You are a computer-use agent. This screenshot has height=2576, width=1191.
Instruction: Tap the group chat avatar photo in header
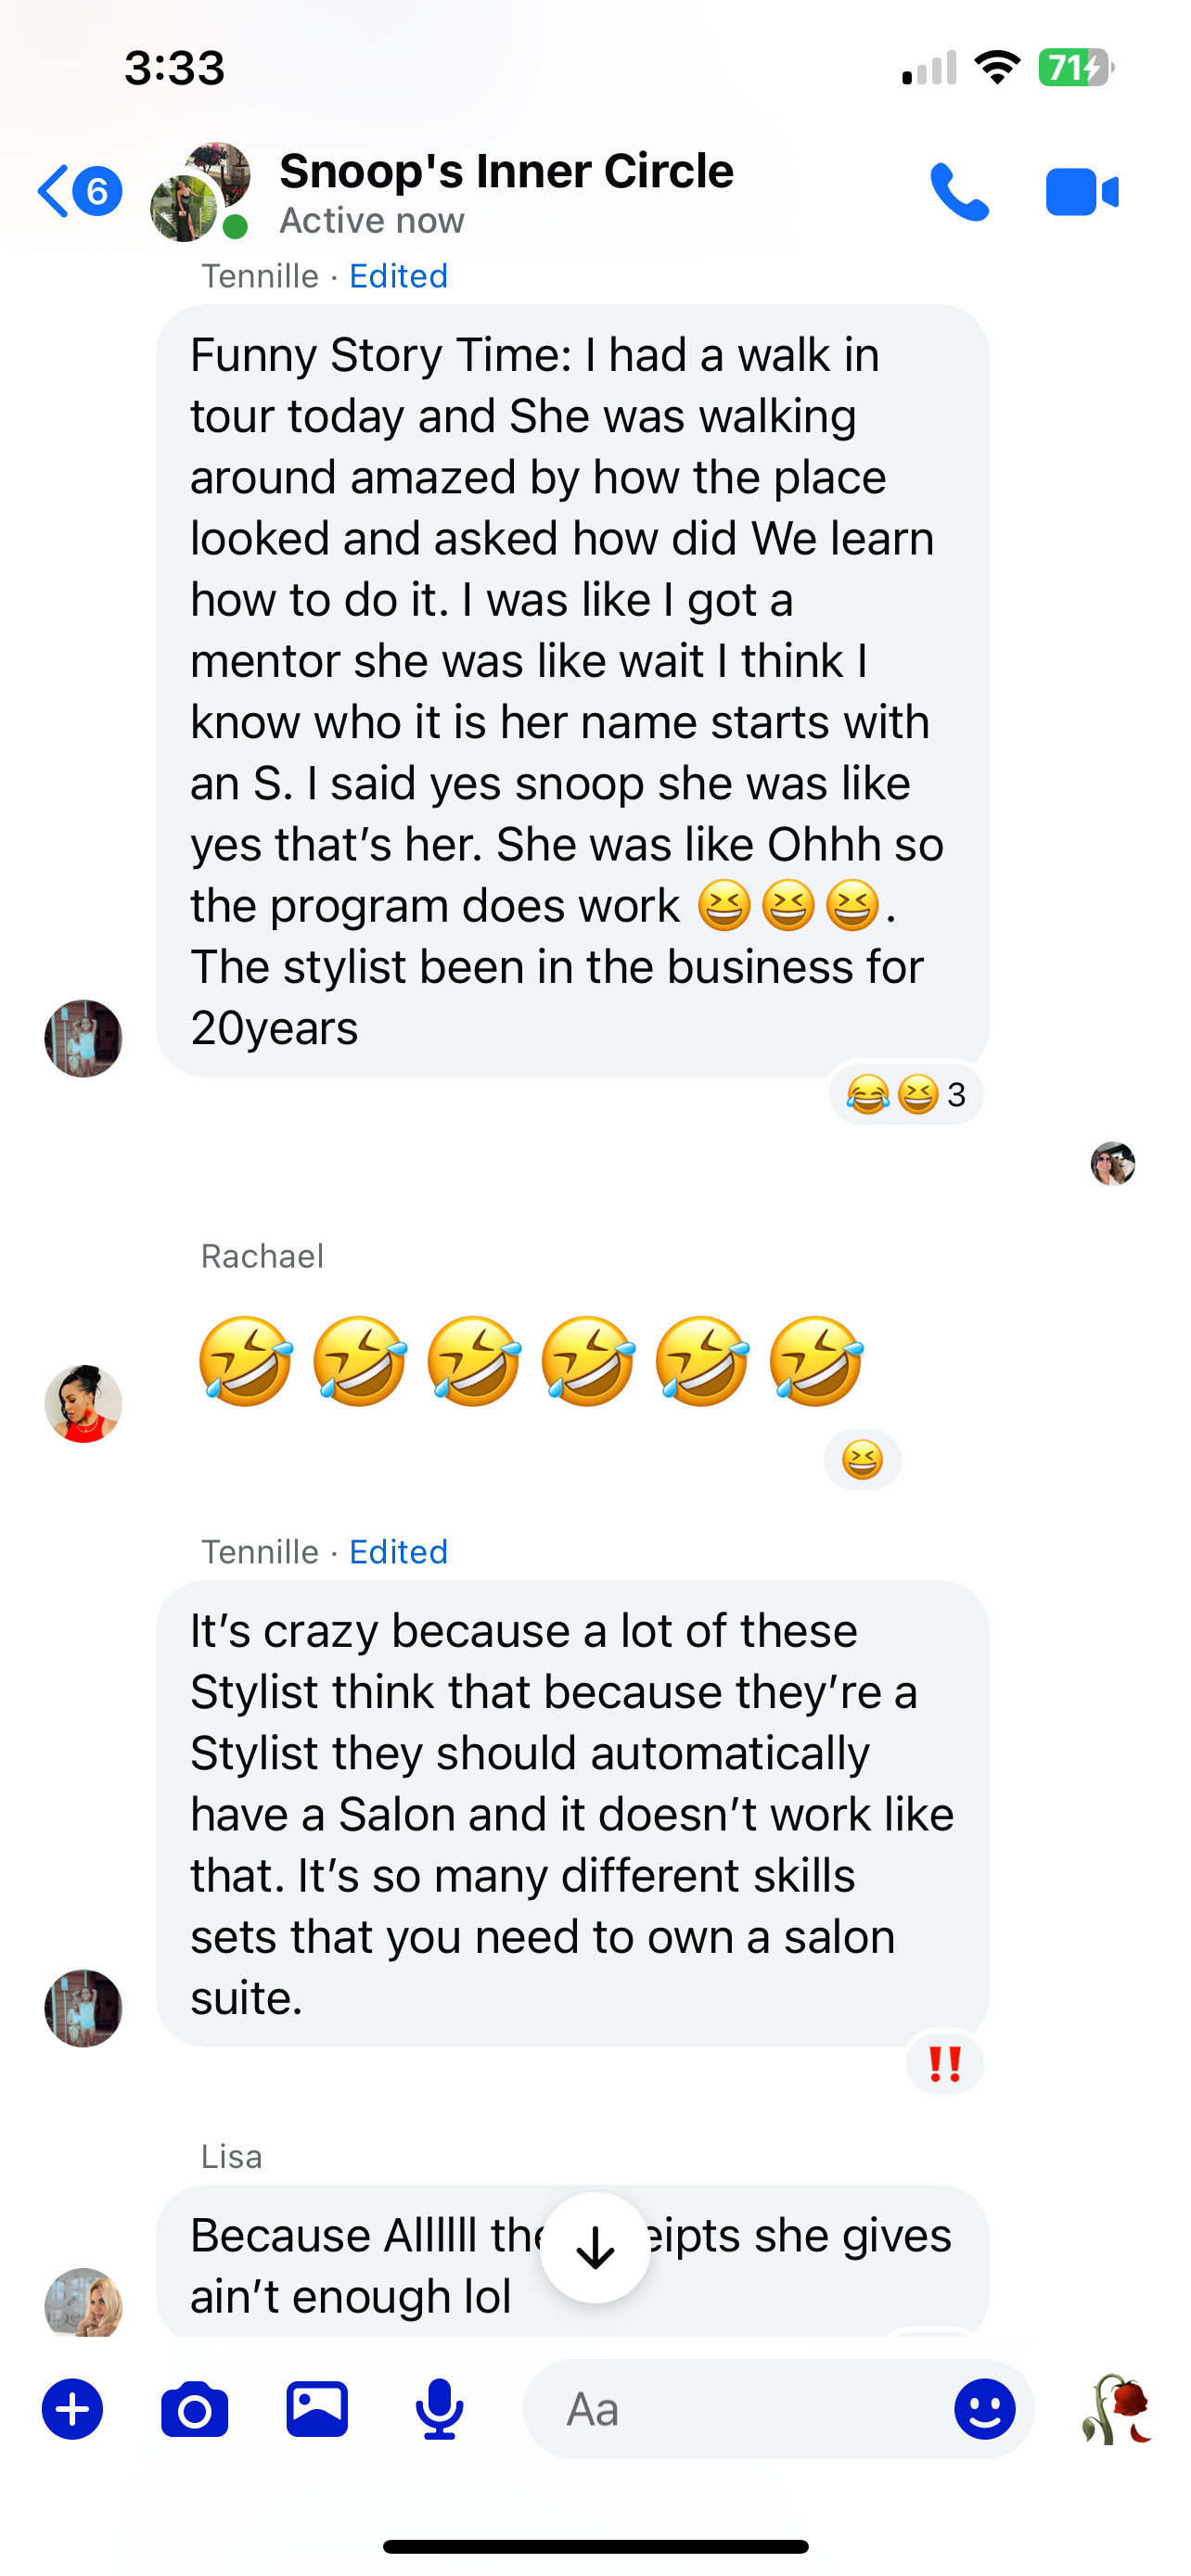pos(200,192)
